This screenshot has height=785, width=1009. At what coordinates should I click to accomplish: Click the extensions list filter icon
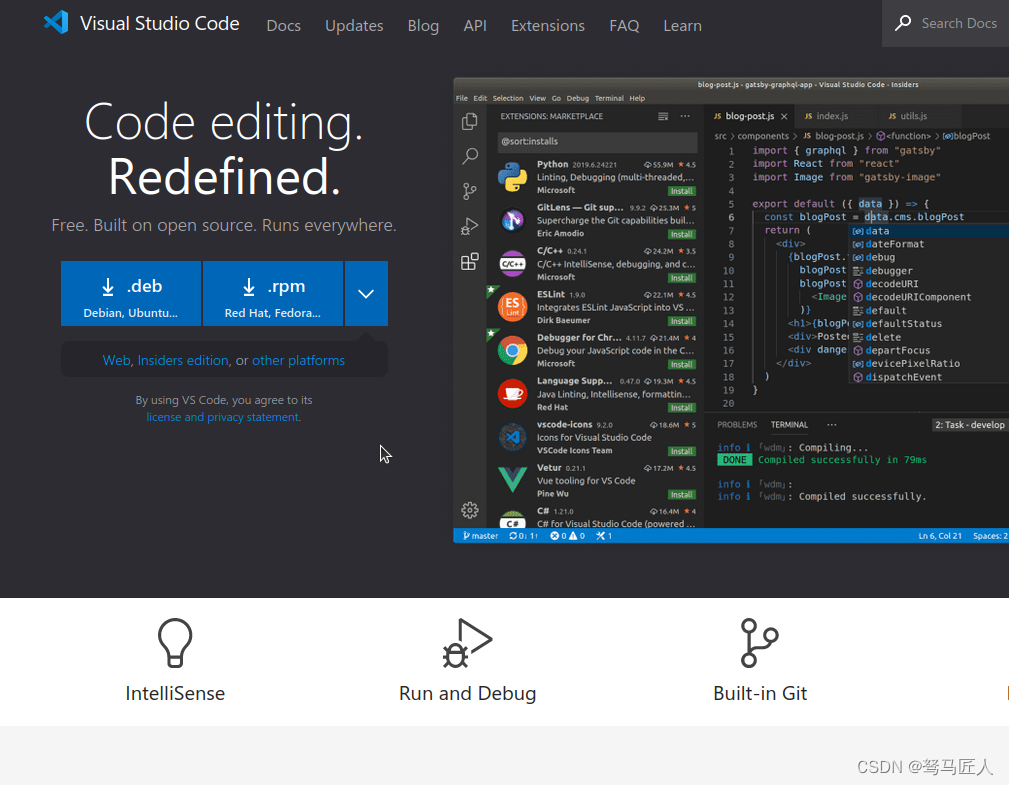pyautogui.click(x=663, y=116)
